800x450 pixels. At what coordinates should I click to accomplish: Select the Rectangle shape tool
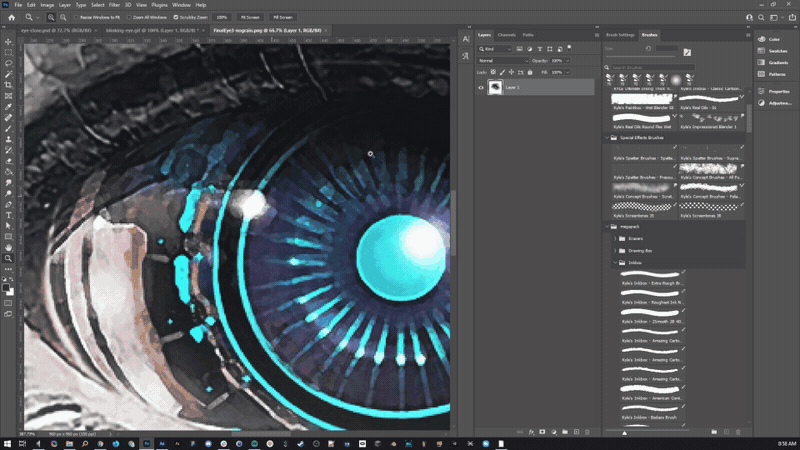[x=8, y=237]
